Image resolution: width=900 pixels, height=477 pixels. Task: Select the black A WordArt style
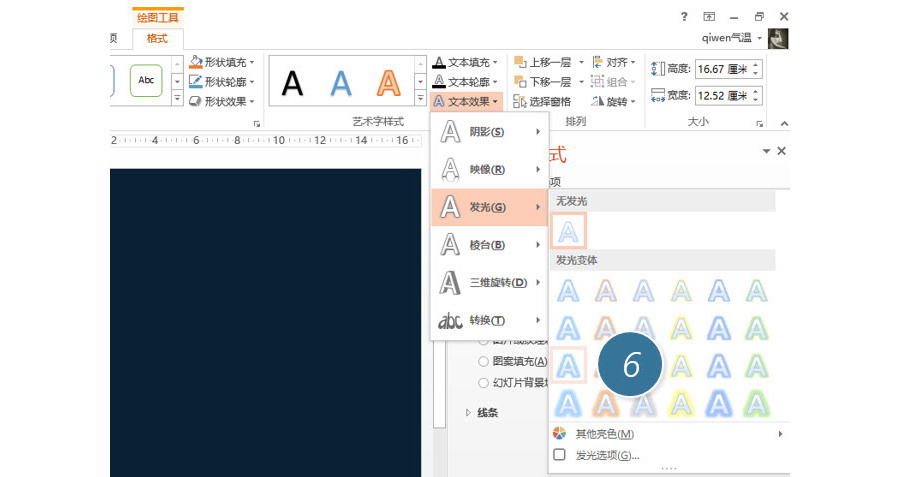[292, 83]
